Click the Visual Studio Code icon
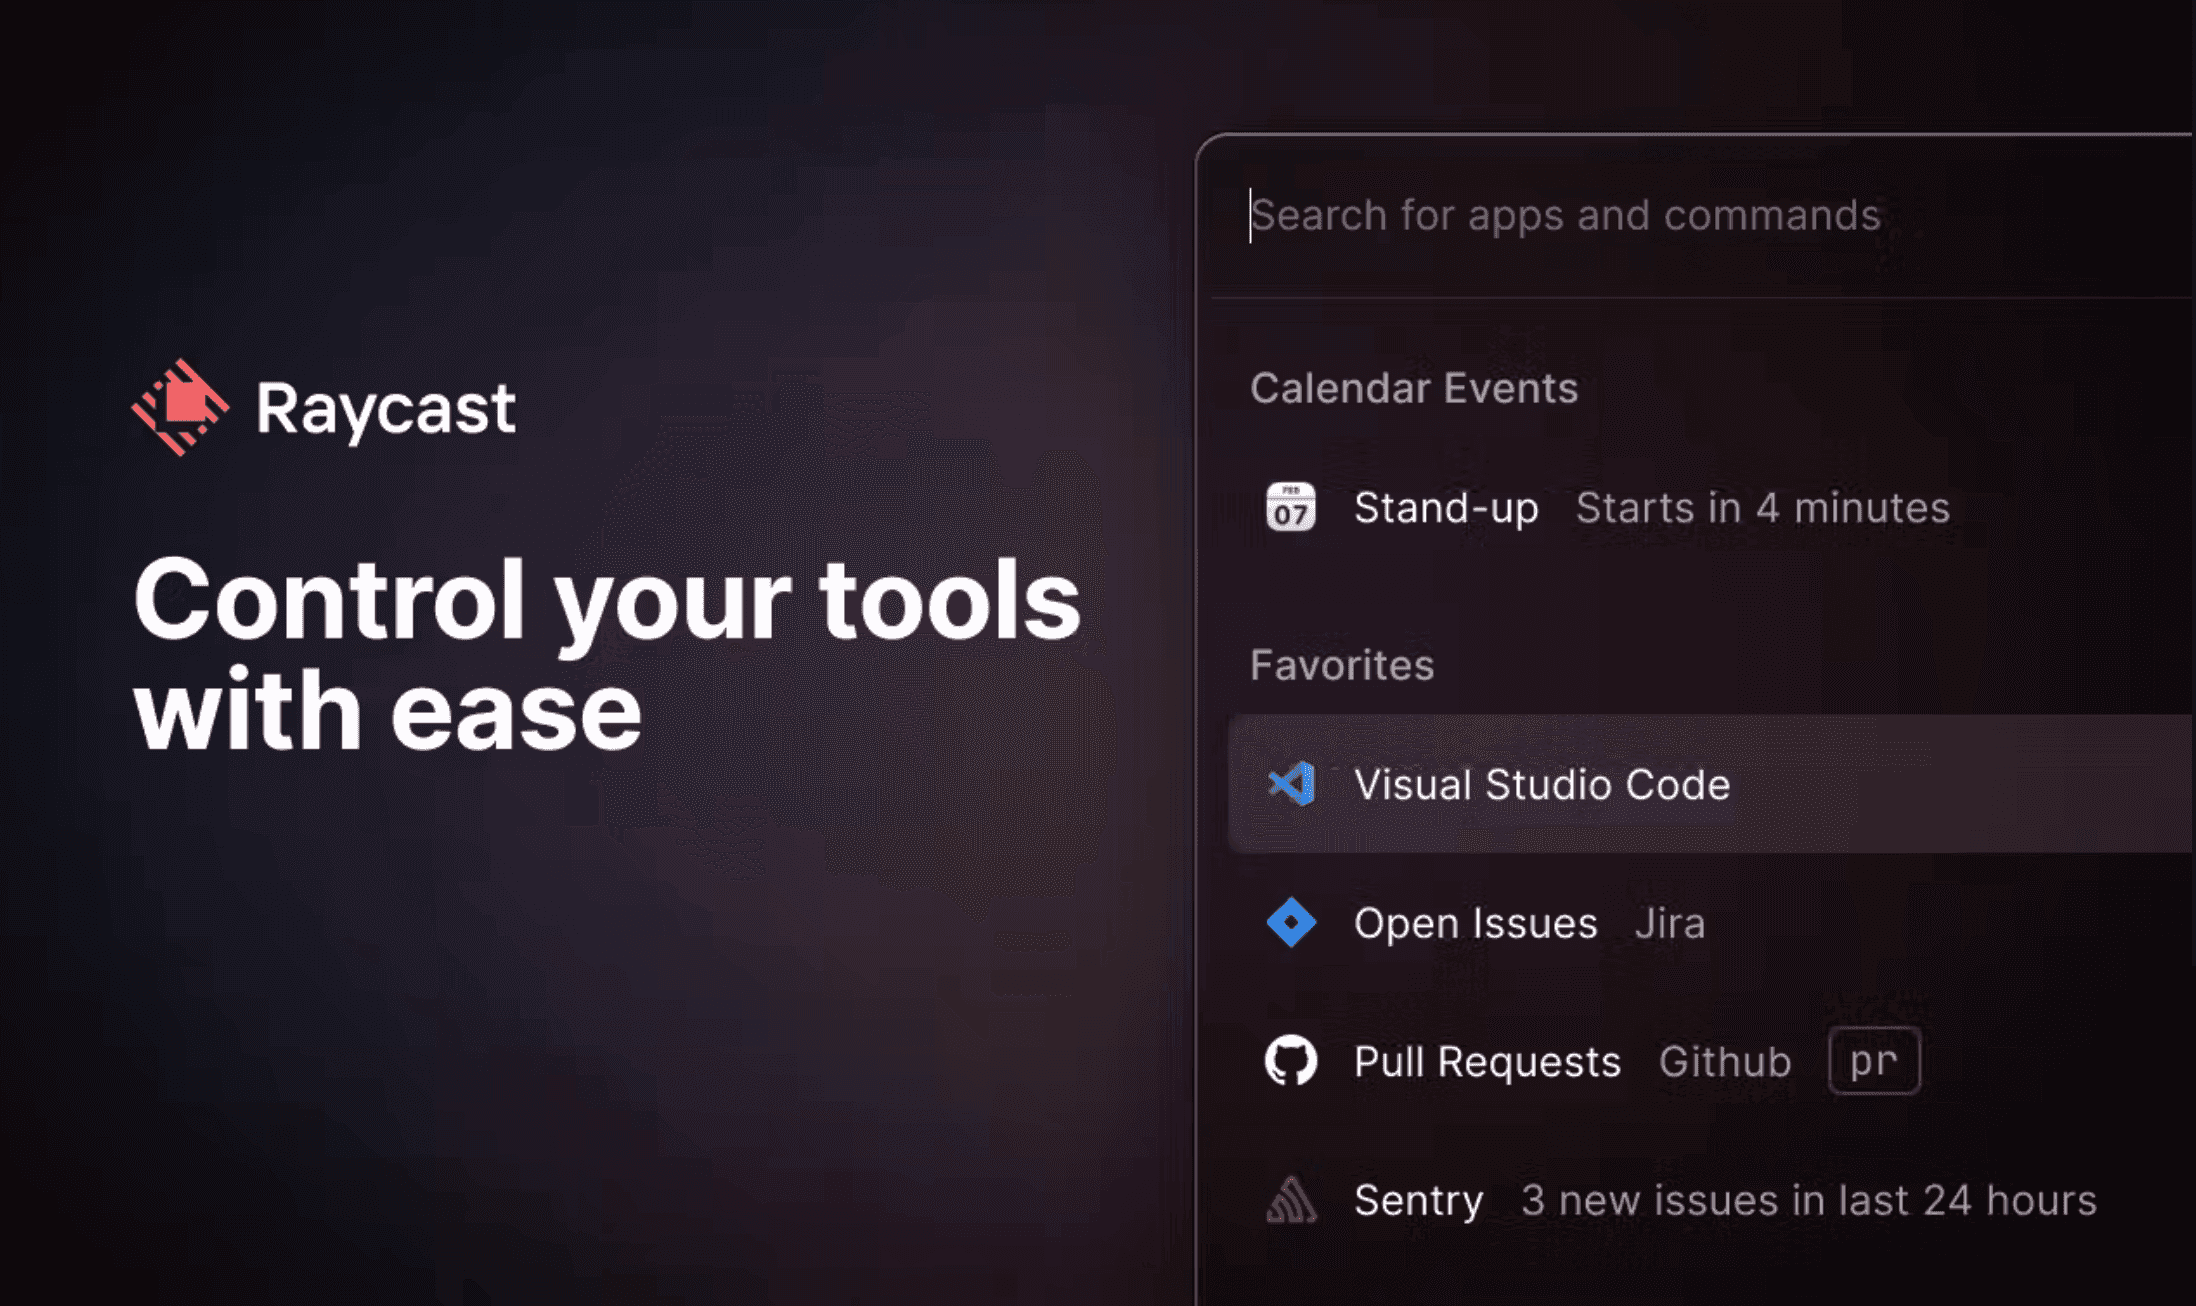Screen dimensions: 2196x1306 1291,784
